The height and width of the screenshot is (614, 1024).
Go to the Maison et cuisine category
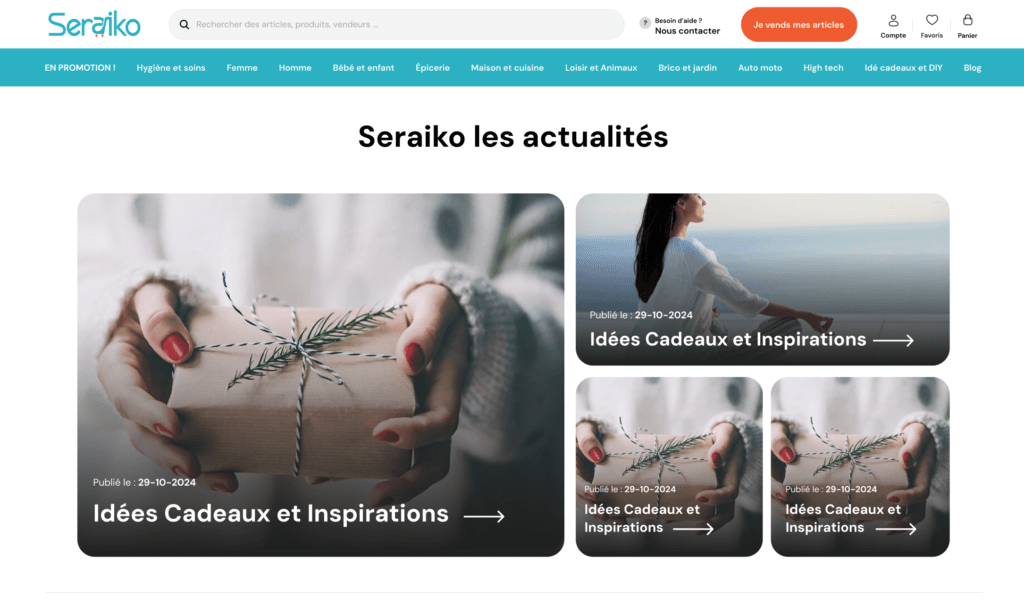coord(507,68)
